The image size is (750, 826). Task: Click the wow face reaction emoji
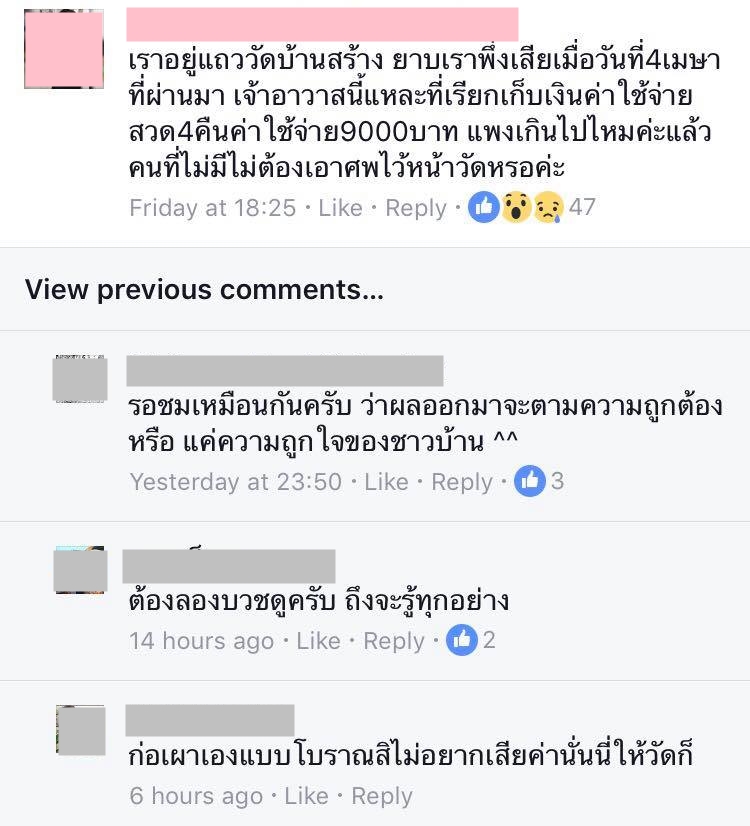click(516, 207)
